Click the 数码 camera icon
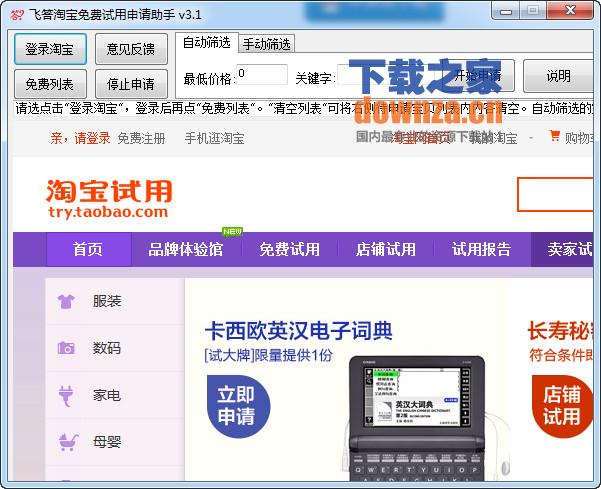This screenshot has height=489, width=601. [66, 348]
